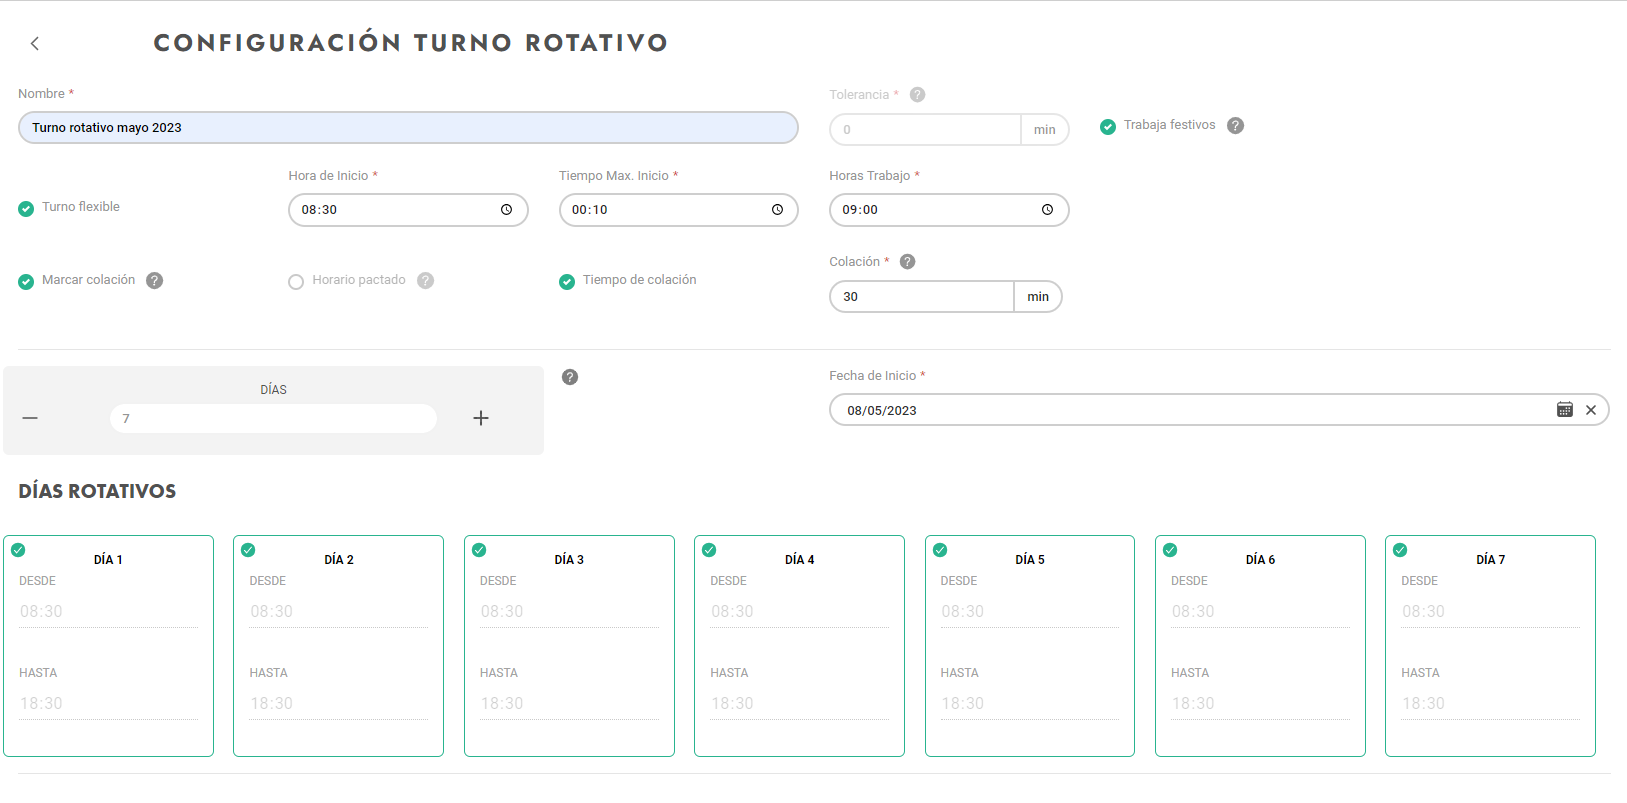Viewport: 1627px width, 803px height.
Task: Click the DESDE time in DÍA 5
Action: click(x=1028, y=611)
